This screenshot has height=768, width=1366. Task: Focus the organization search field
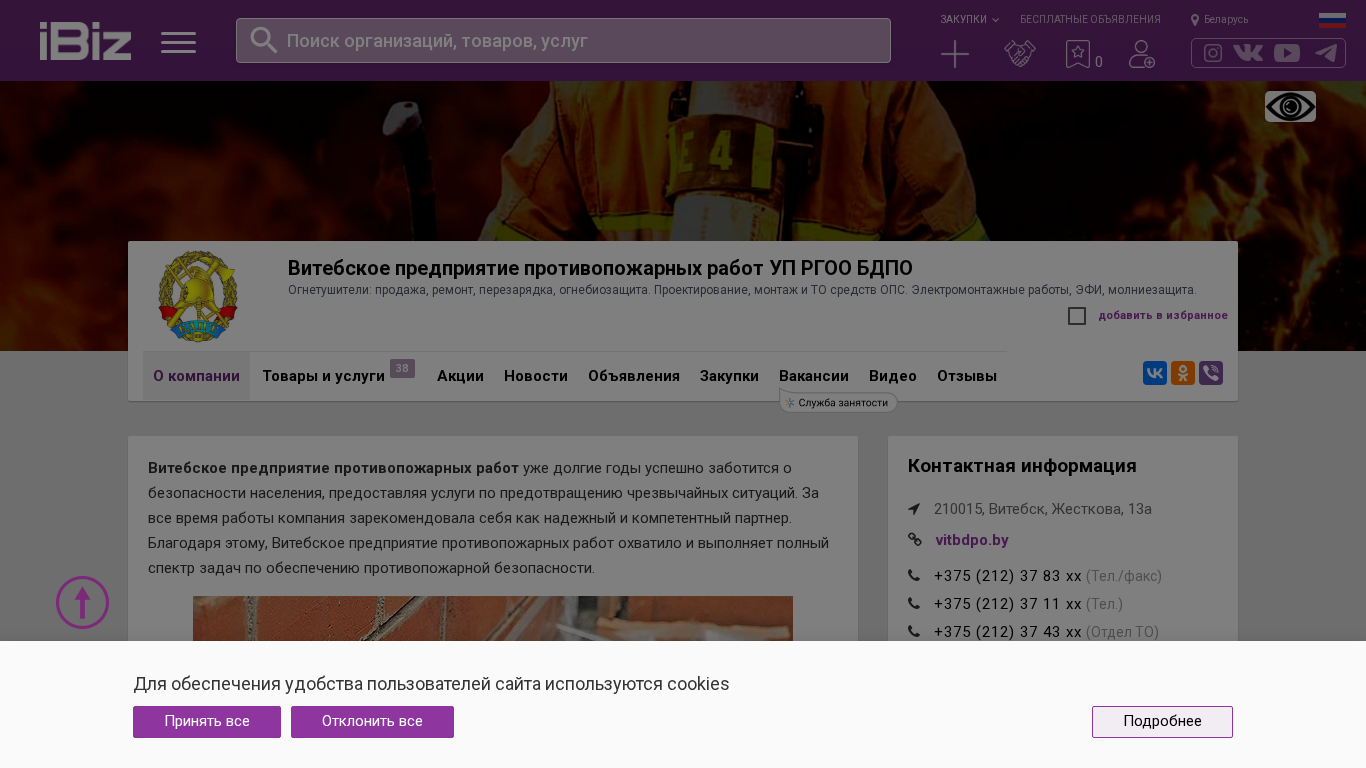pos(563,40)
